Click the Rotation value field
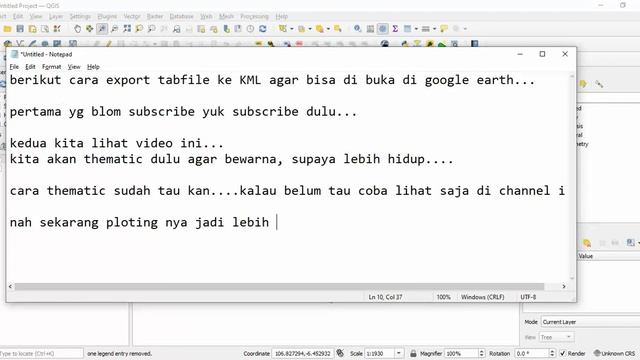The height and width of the screenshot is (360, 640). tap(531, 353)
